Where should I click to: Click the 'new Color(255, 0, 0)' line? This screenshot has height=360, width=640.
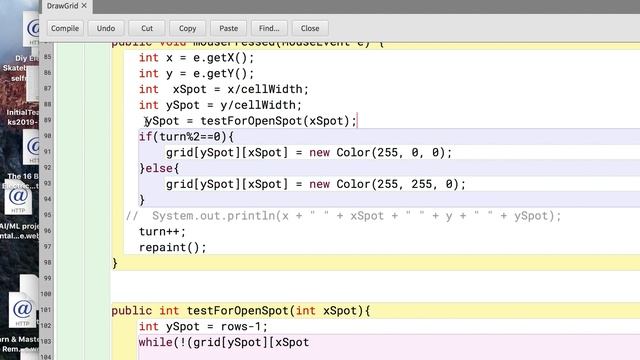(309, 153)
